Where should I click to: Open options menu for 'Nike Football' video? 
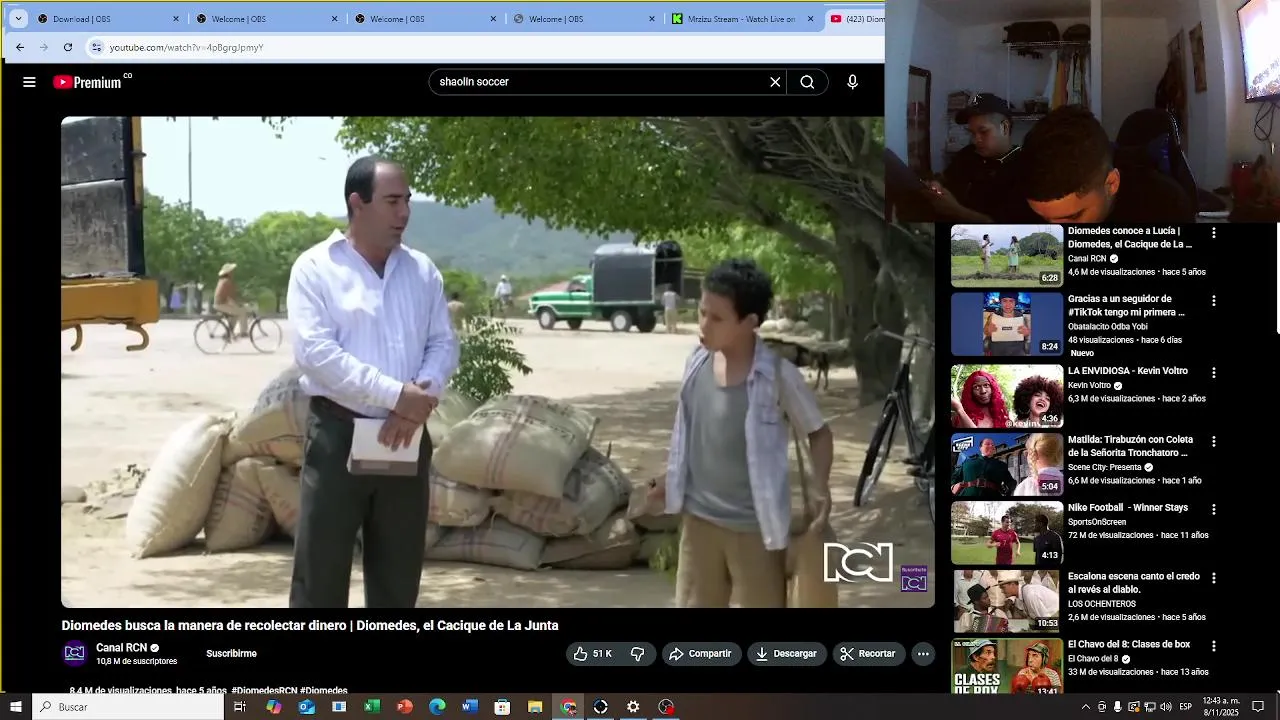(1214, 510)
